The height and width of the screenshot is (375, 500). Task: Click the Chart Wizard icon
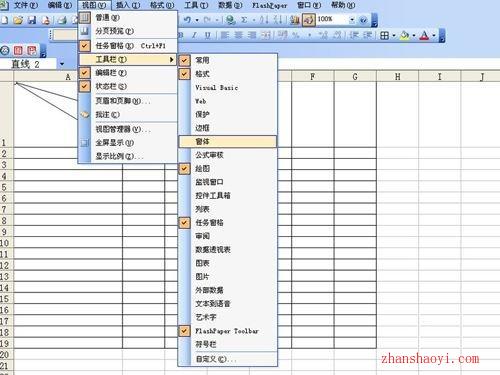[294, 20]
